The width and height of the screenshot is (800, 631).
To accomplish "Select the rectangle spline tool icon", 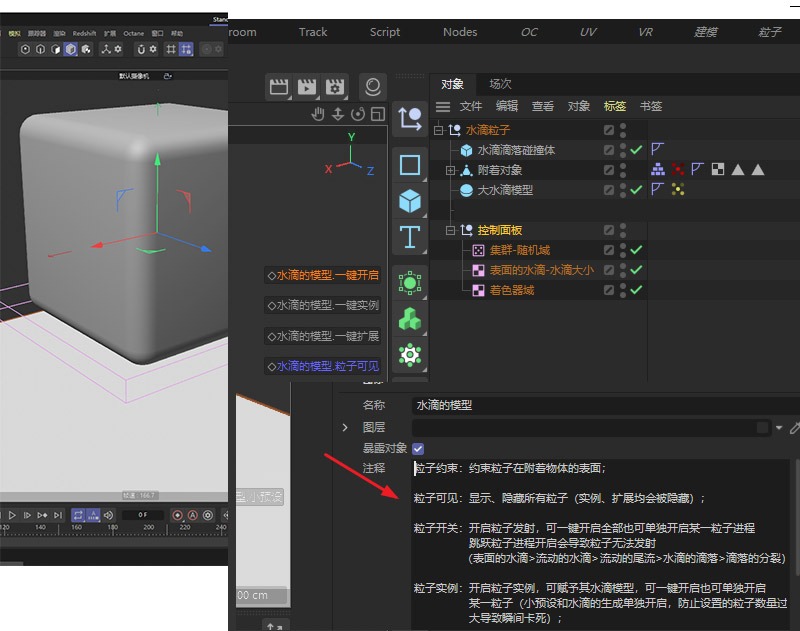I will coord(410,165).
